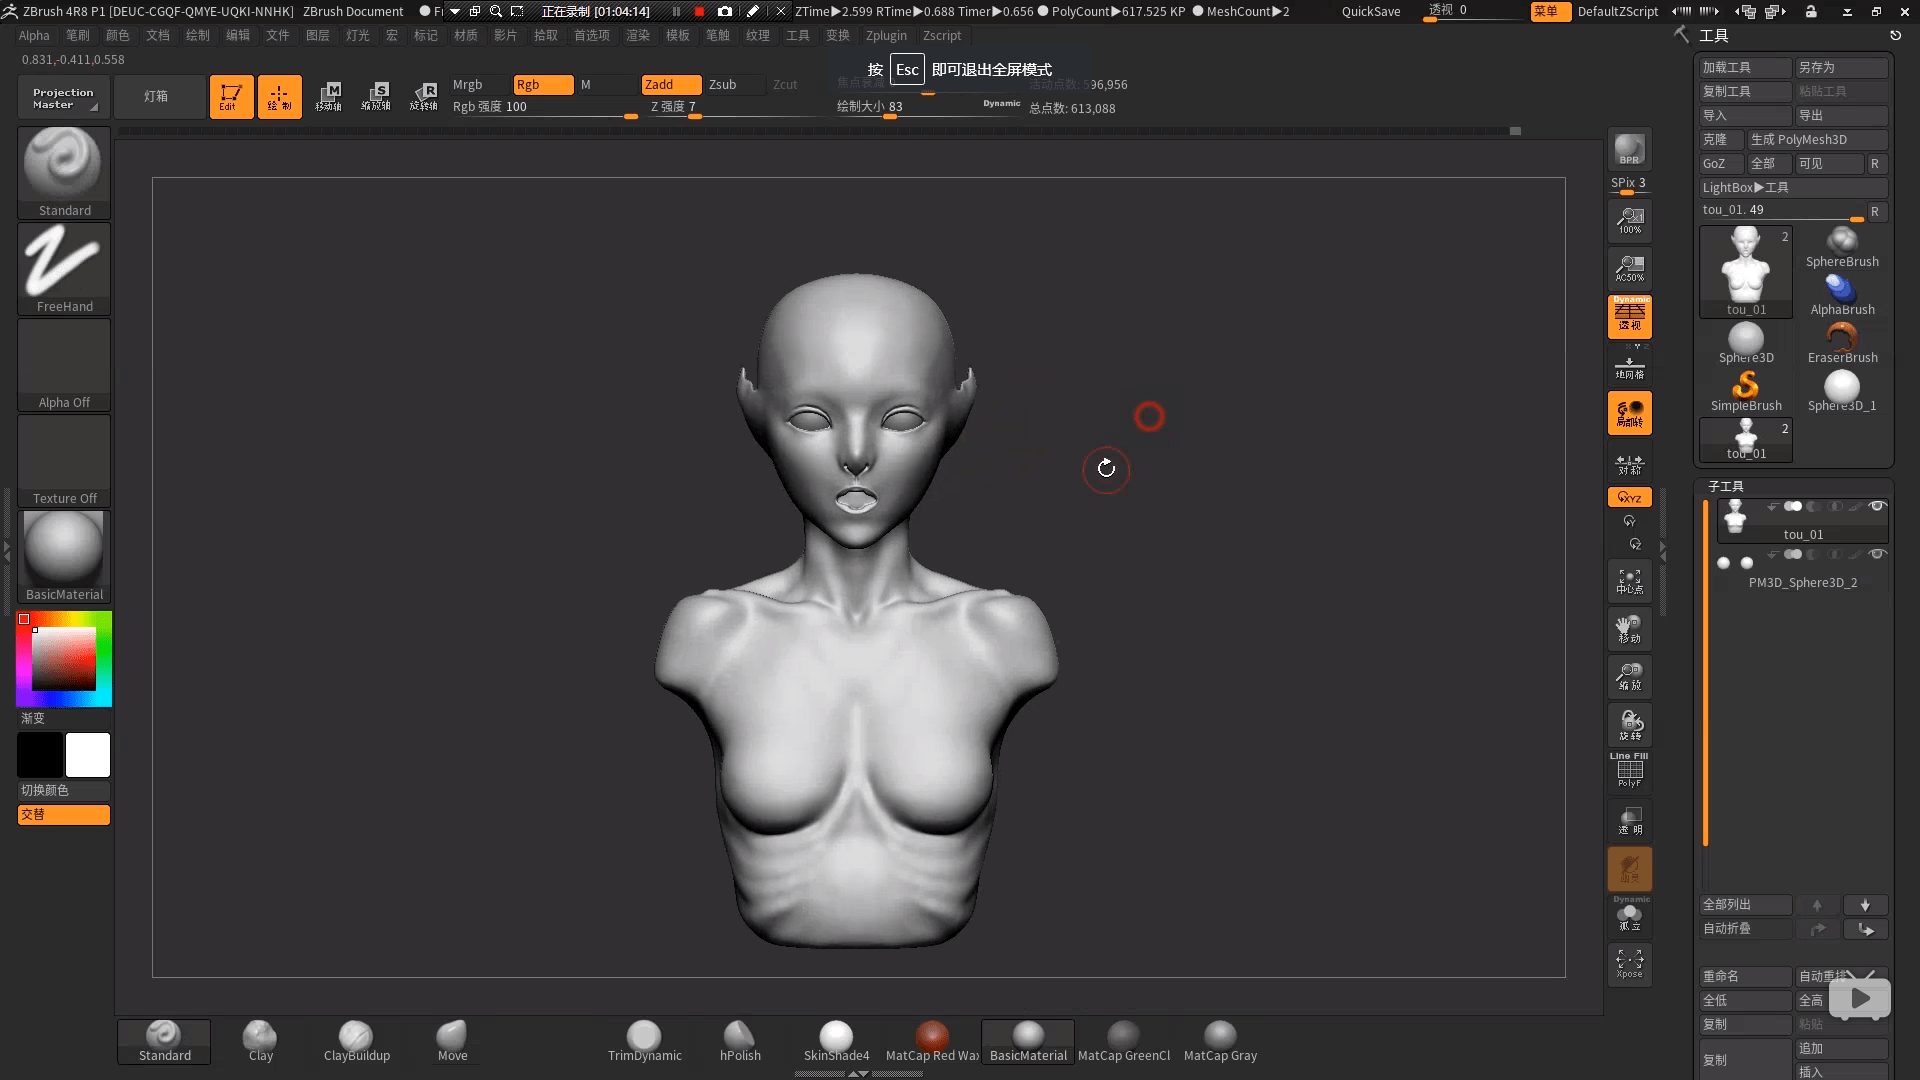Toggle the Rgb mode button
This screenshot has height=1080, width=1920.
(543, 85)
